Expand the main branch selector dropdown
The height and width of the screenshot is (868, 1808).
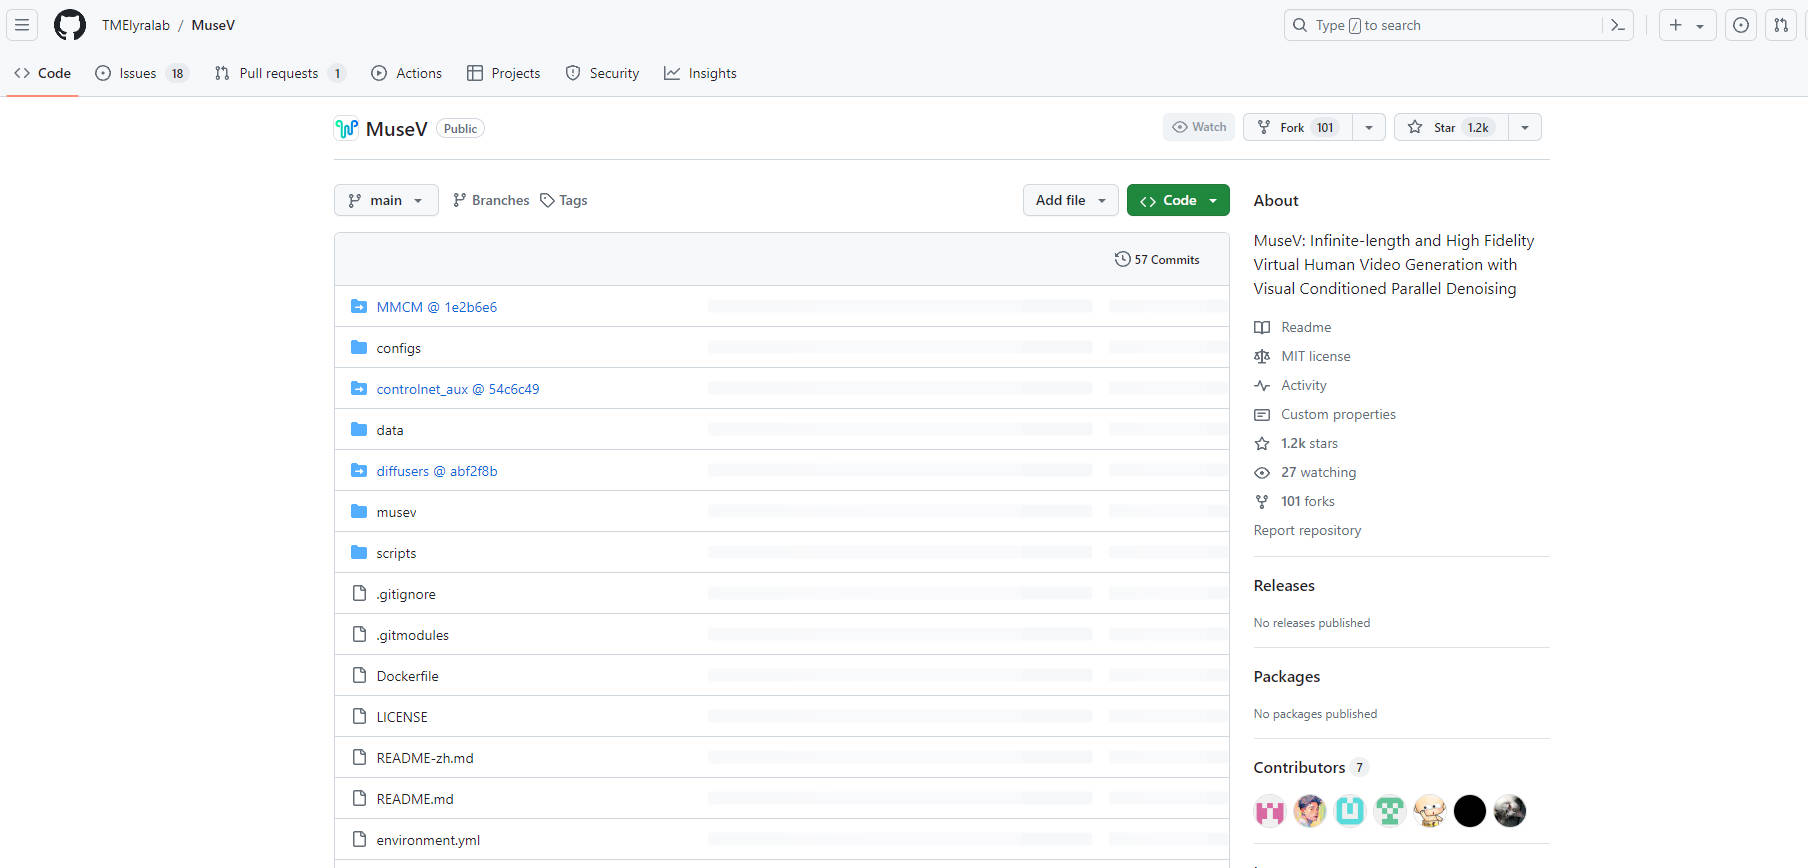pyautogui.click(x=386, y=200)
